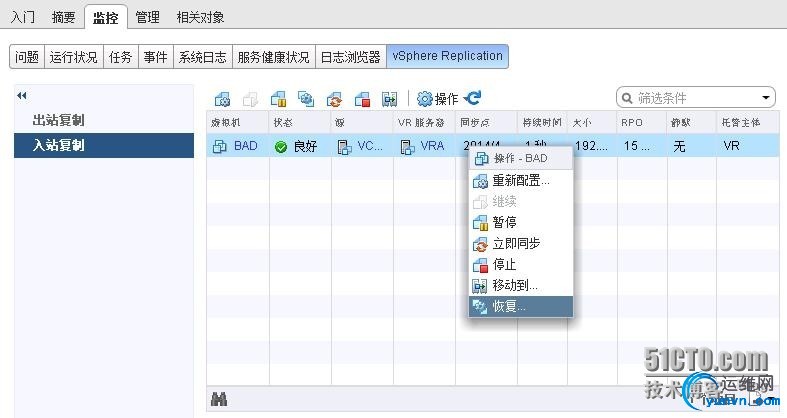Sort by the 虚拟机 column header
Image resolution: width=787 pixels, height=418 pixels.
[x=237, y=122]
